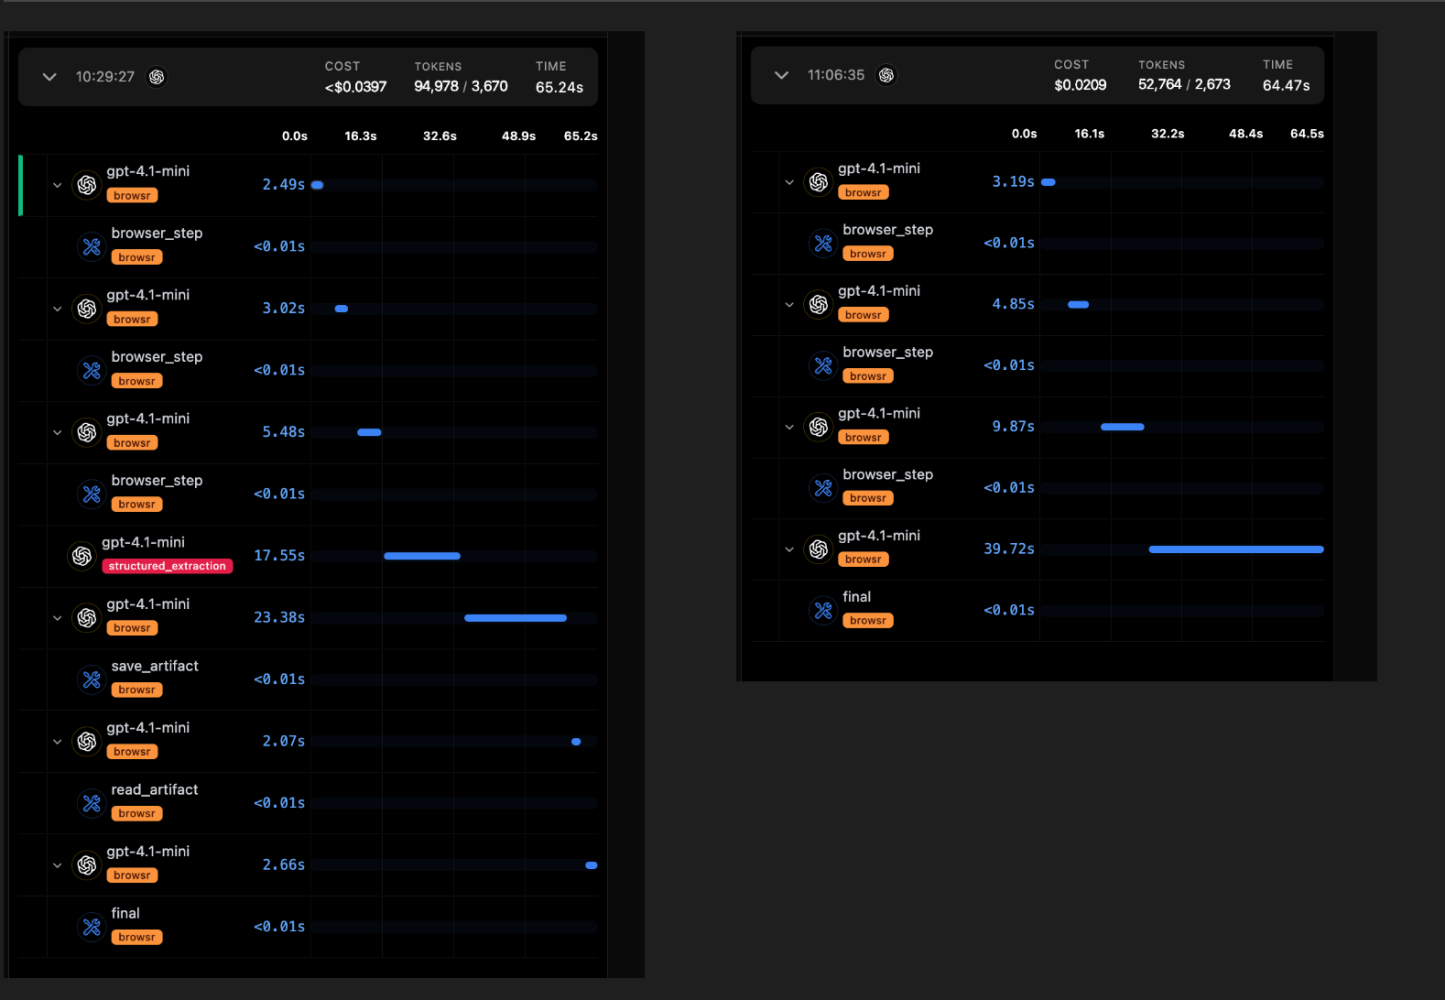Select the OpenAI icon on the 39.72s gpt-4.1-mini span

tap(819, 548)
